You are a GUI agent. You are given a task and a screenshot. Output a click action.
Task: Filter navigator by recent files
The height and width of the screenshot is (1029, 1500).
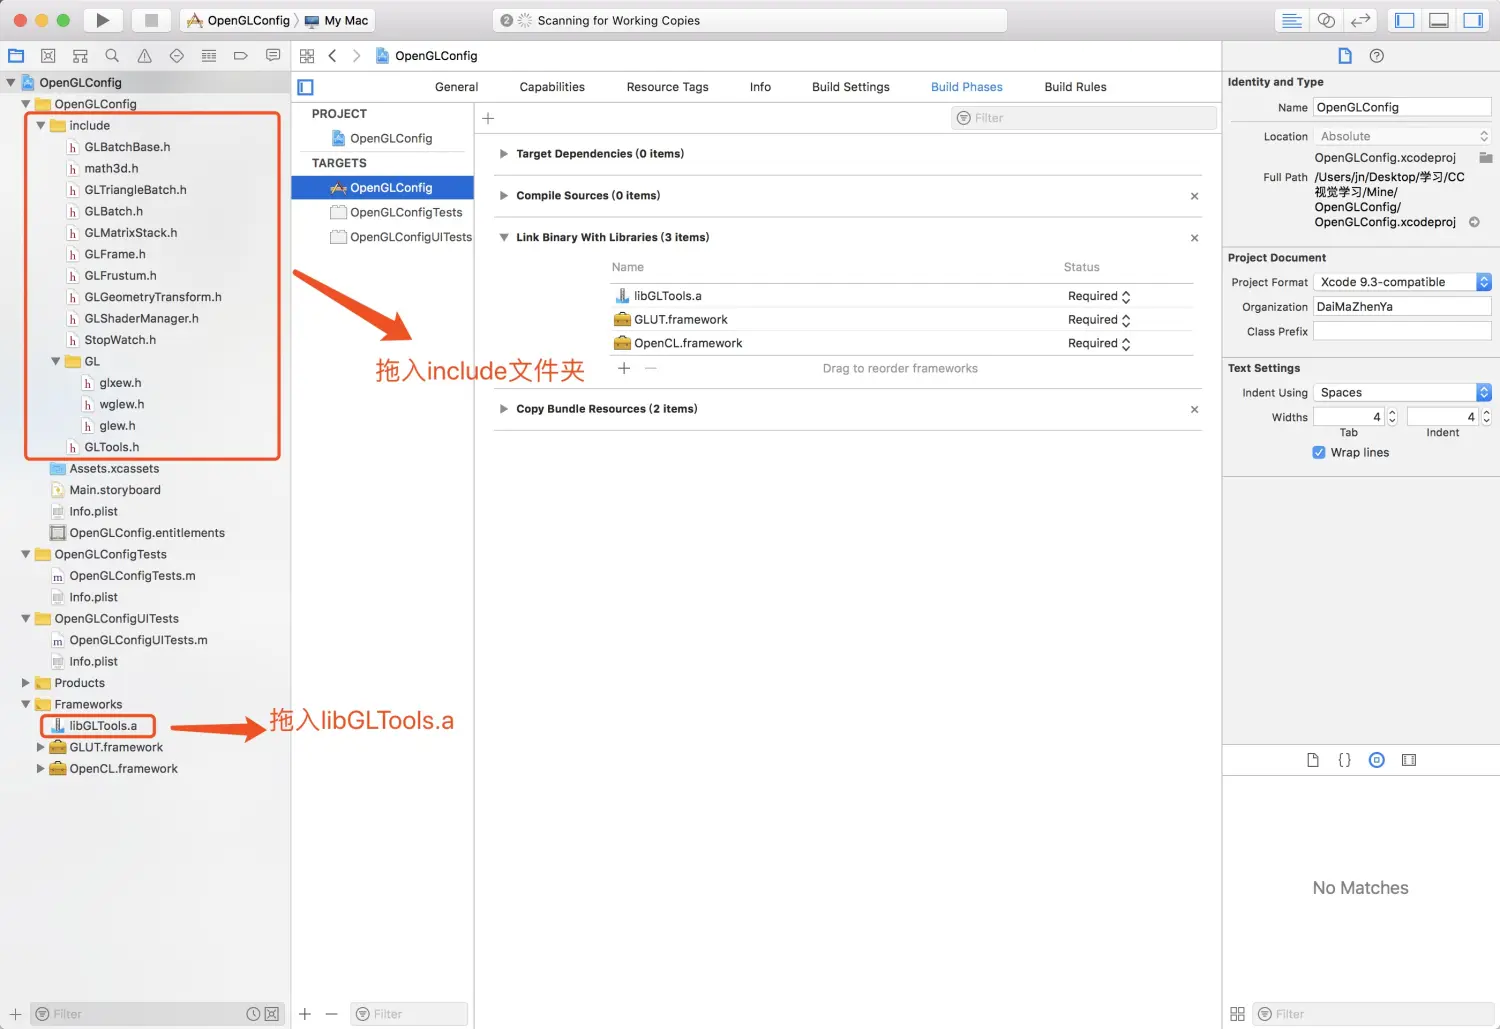click(x=254, y=1014)
